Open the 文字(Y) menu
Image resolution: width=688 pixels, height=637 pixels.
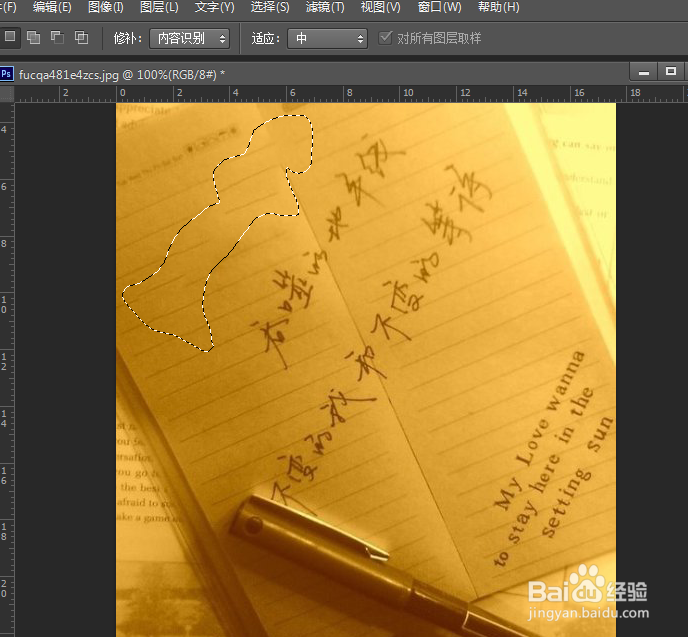(x=214, y=7)
